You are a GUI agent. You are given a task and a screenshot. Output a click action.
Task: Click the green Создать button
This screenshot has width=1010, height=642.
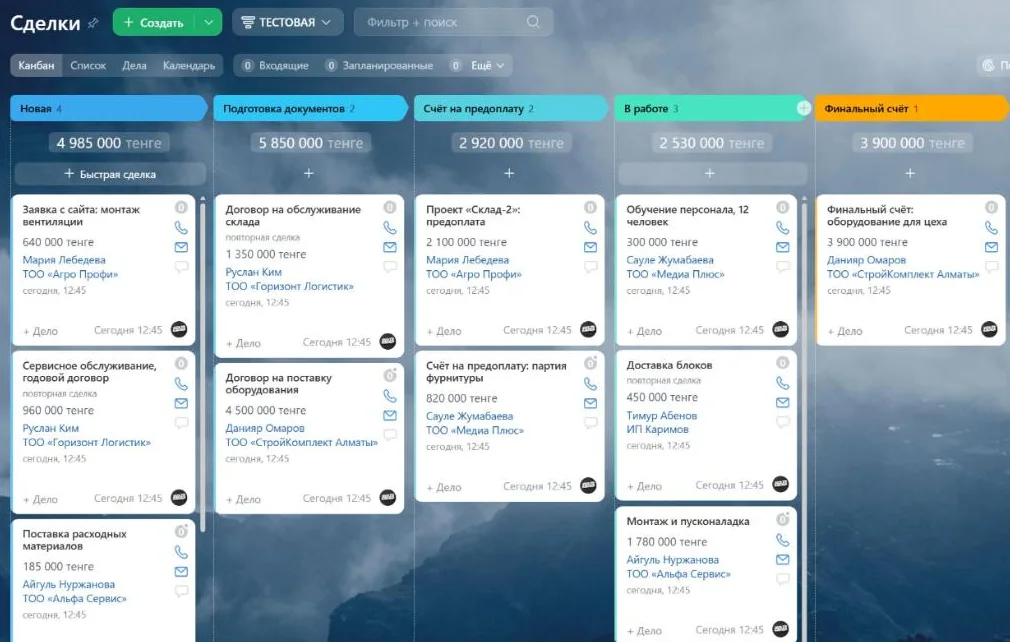coord(155,22)
